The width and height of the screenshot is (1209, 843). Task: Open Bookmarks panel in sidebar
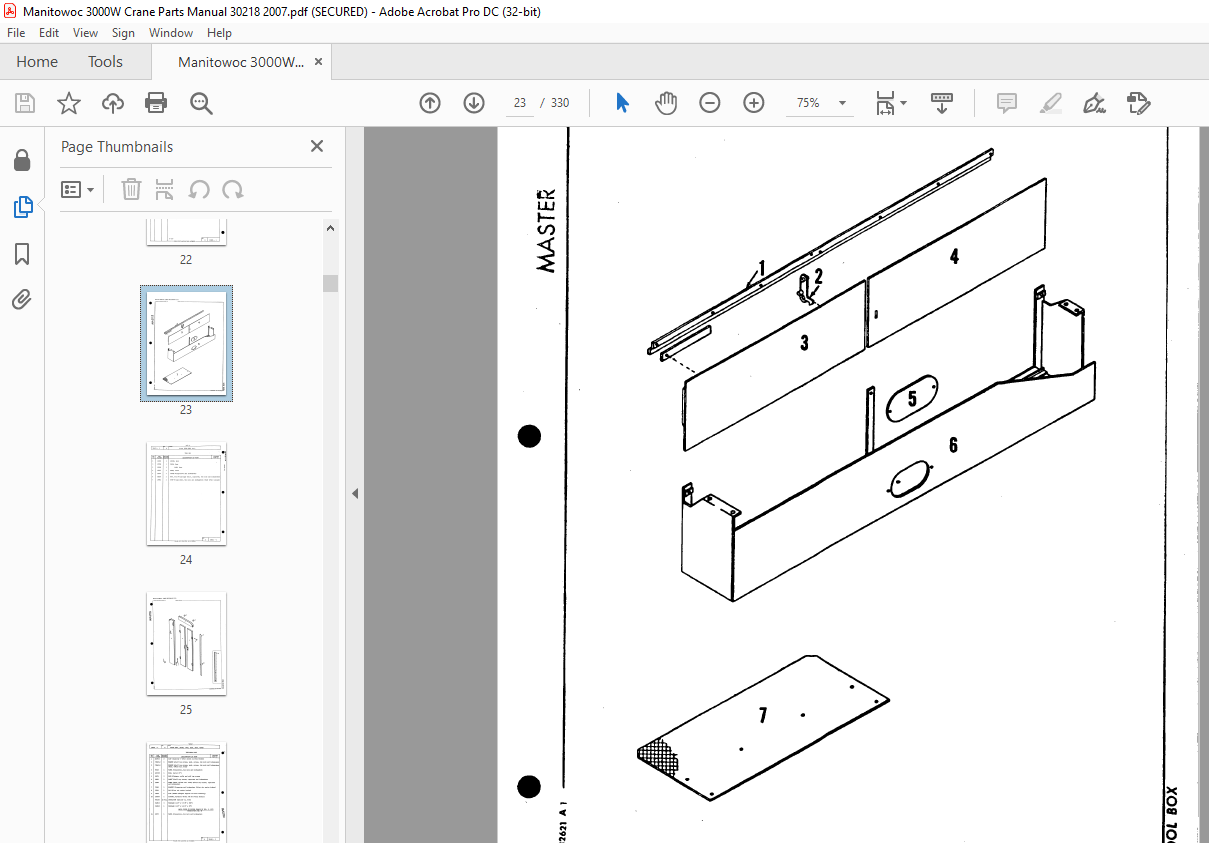[x=22, y=254]
